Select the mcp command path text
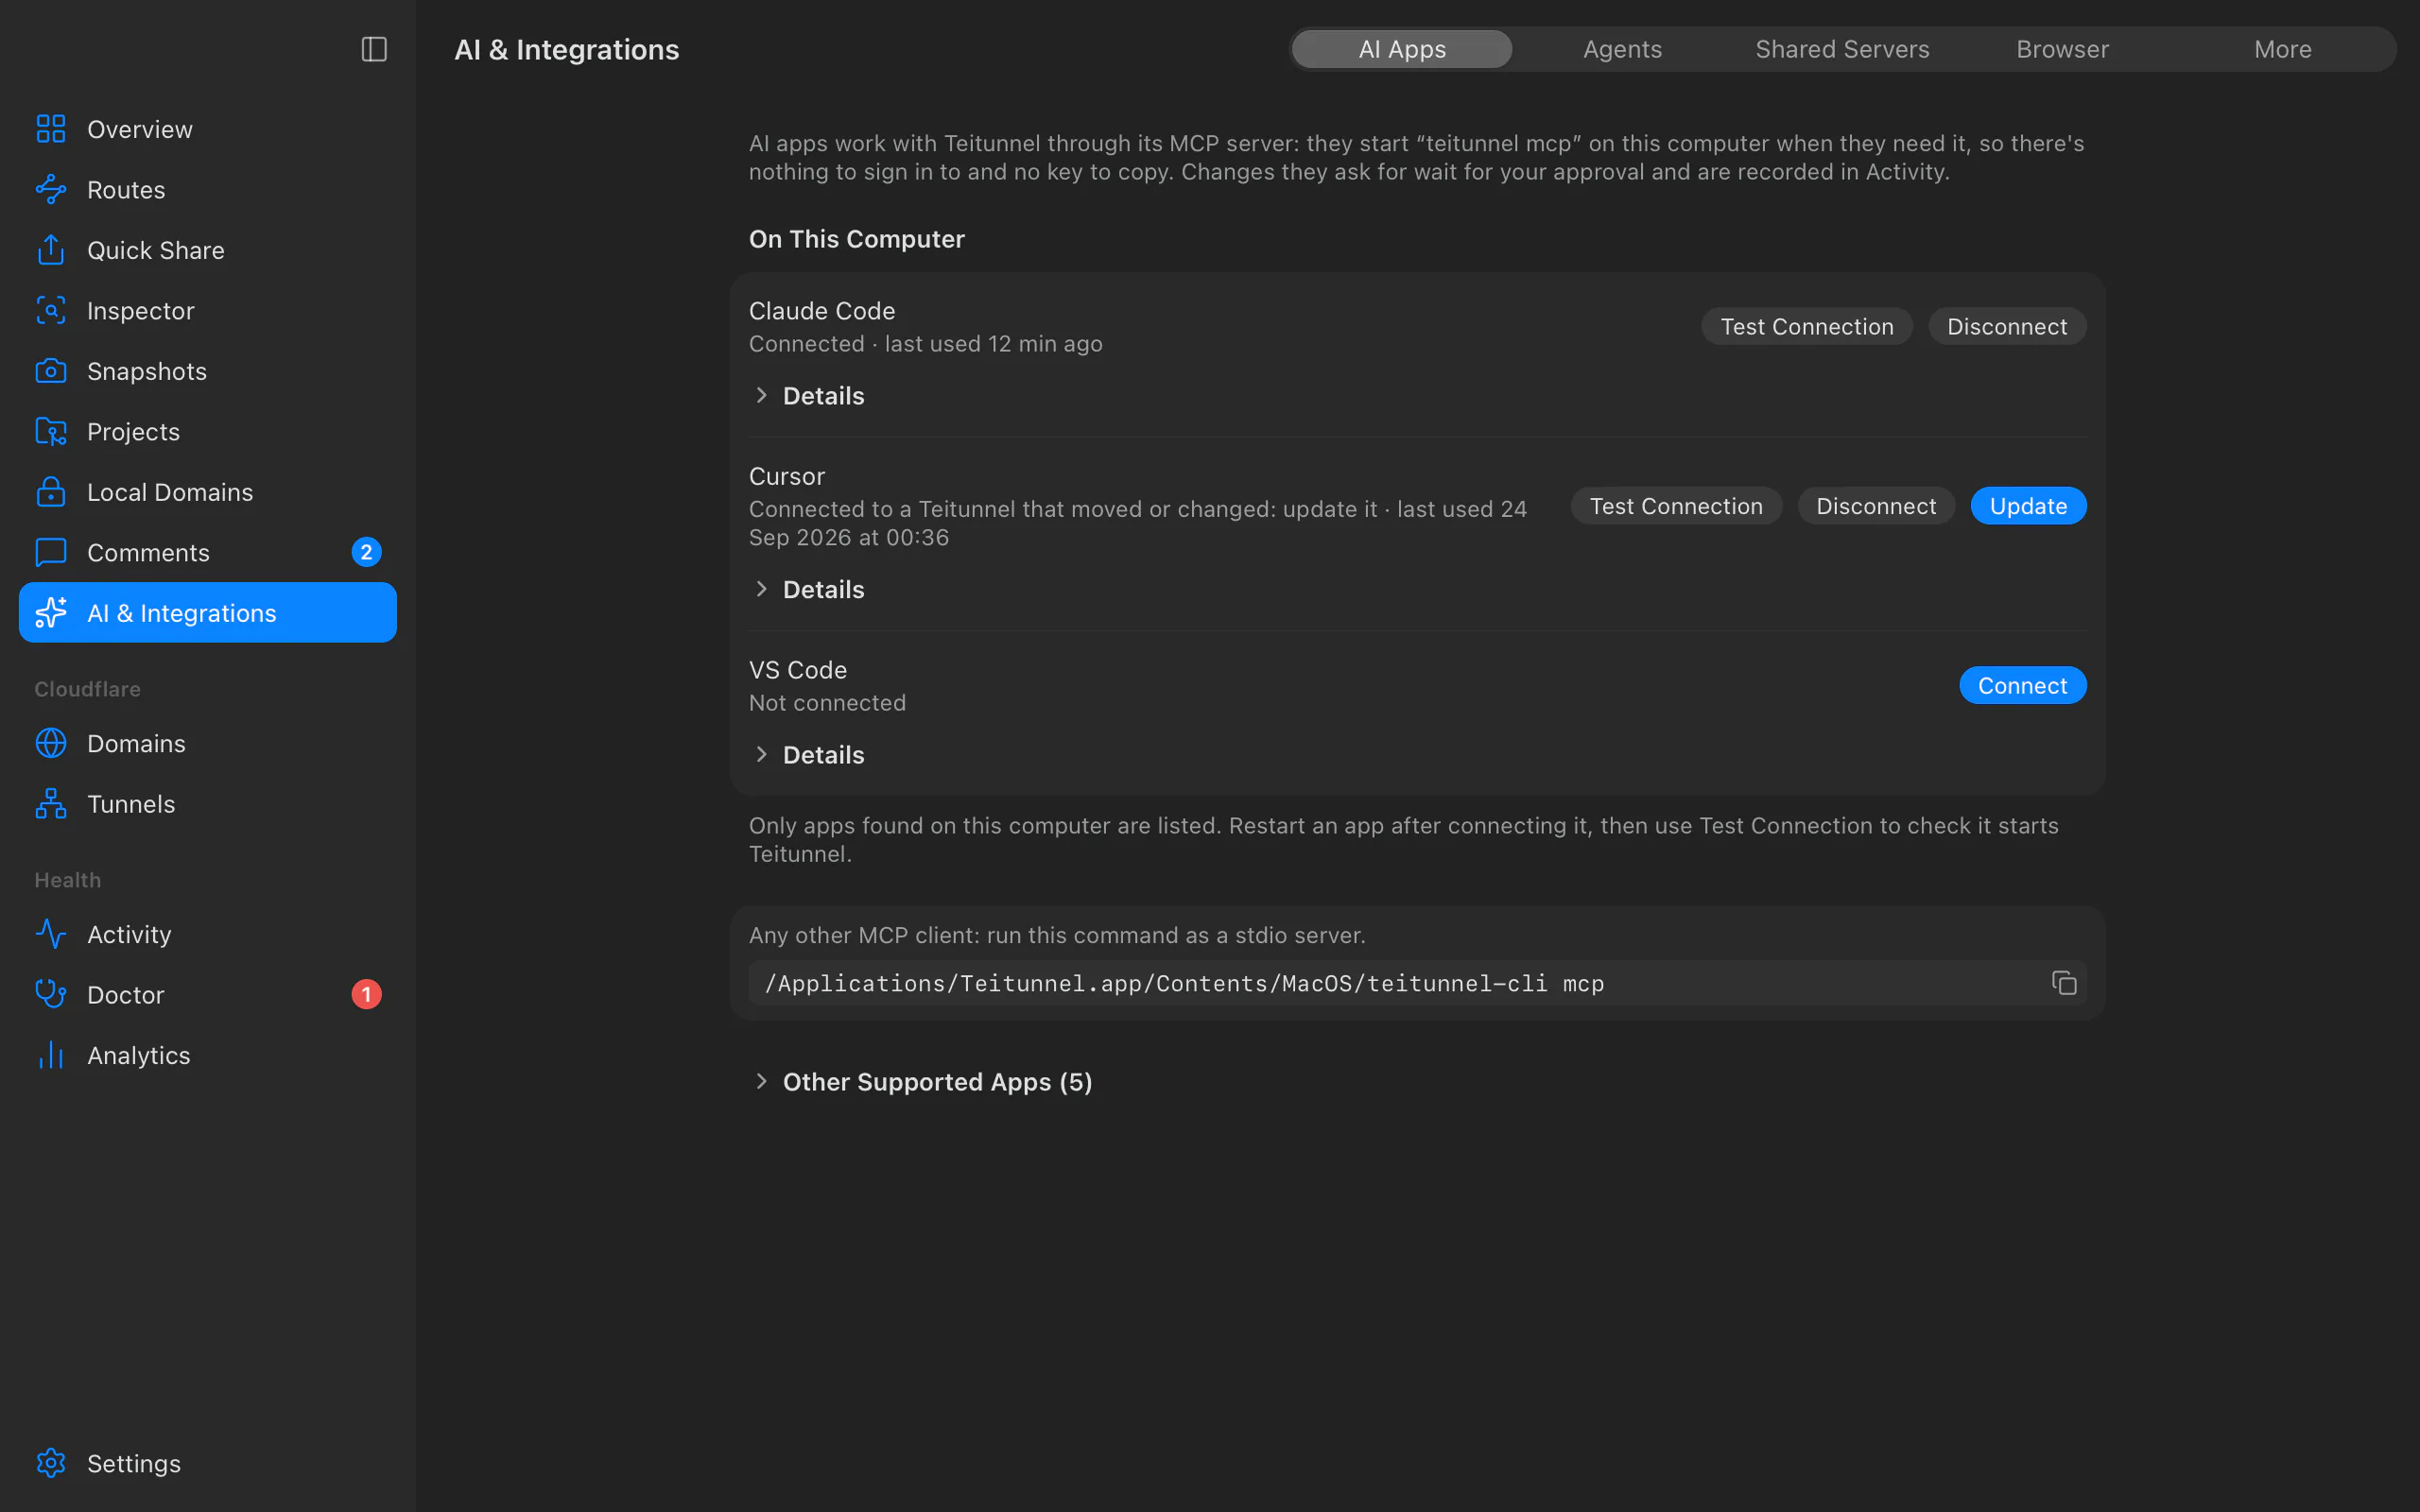 point(1184,984)
